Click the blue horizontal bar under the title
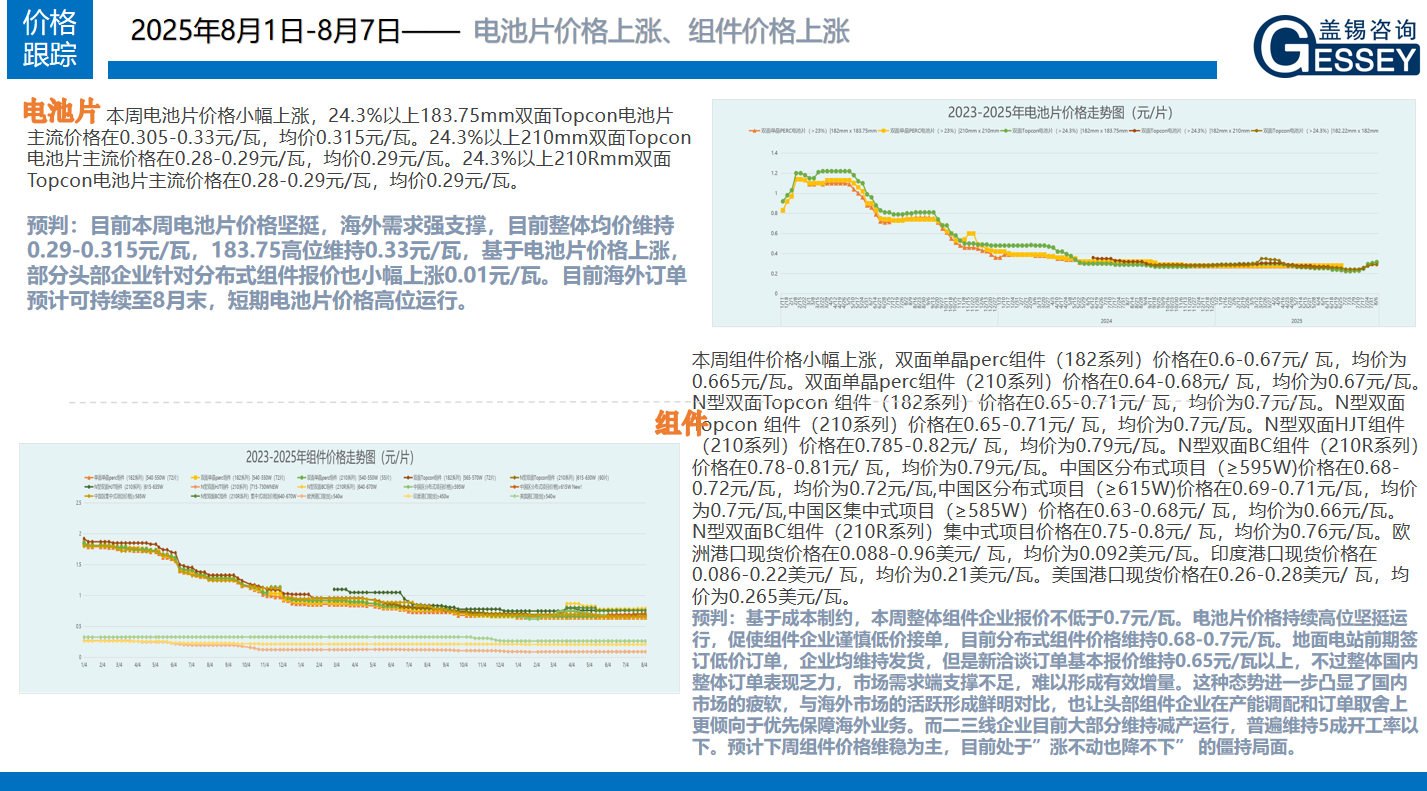1427x791 pixels. [660, 70]
